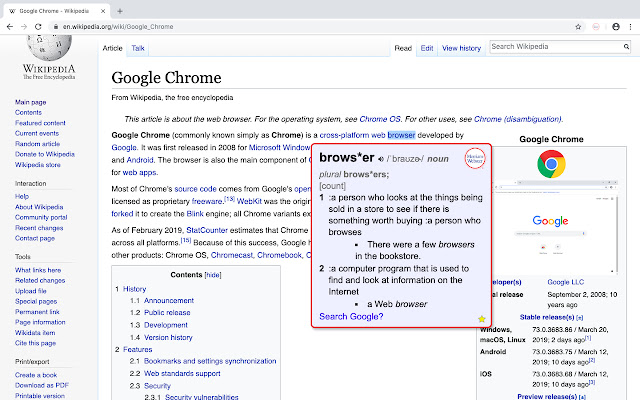
Task: Click Download as PDF link
Action: (42, 385)
